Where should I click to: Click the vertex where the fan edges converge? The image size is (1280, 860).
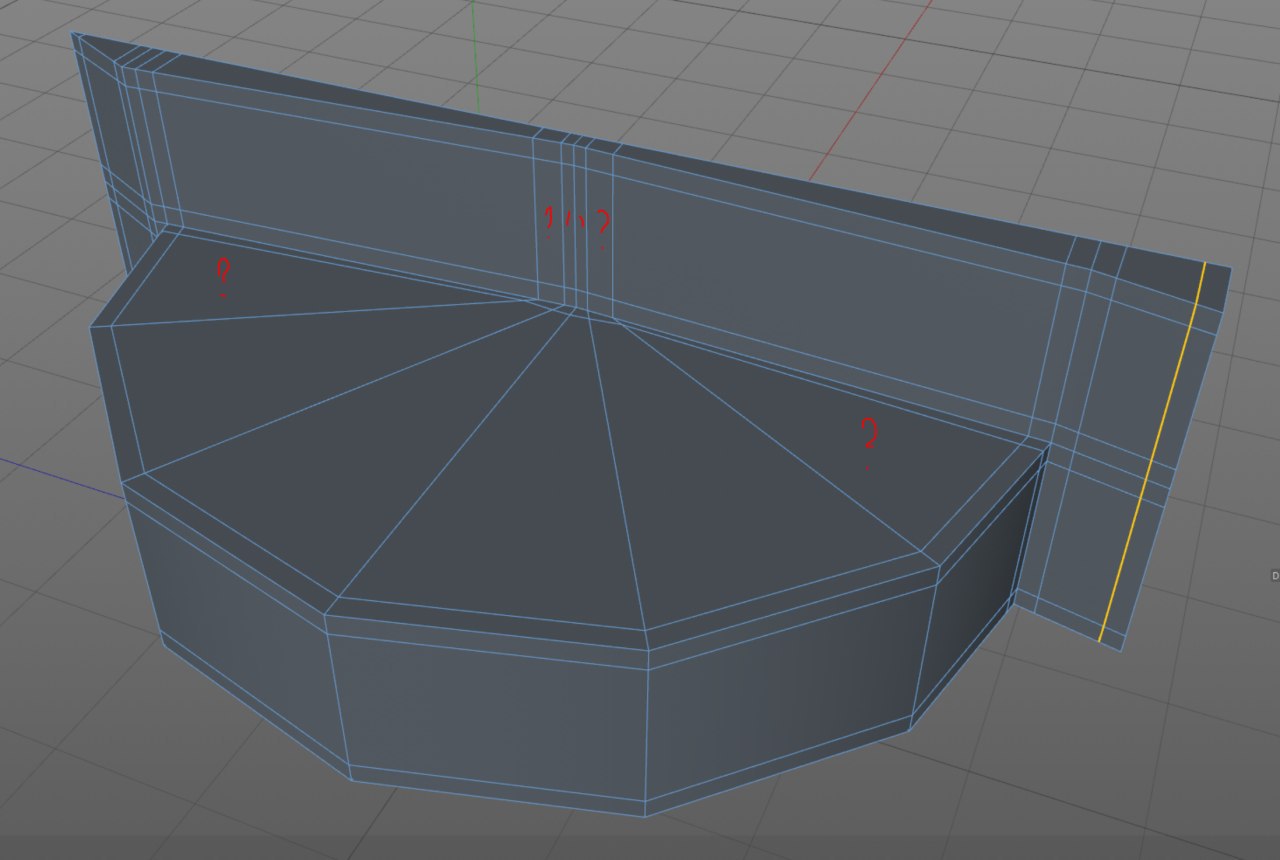(576, 309)
